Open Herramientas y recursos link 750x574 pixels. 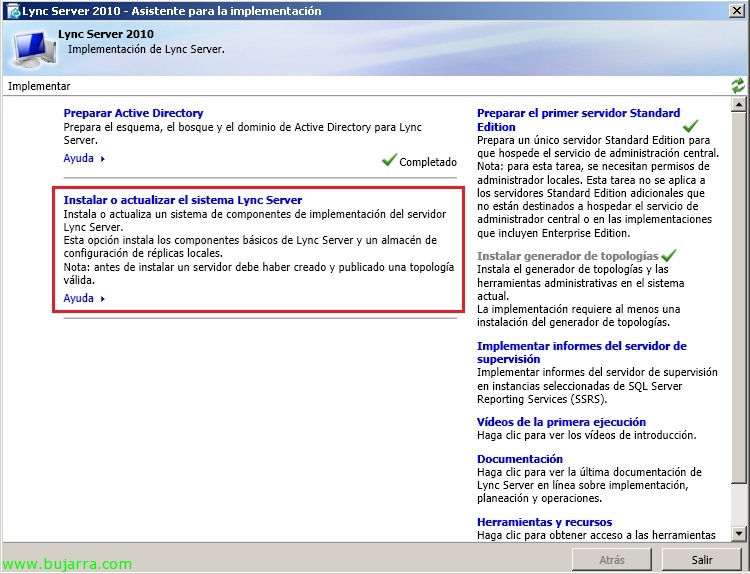click(x=544, y=522)
